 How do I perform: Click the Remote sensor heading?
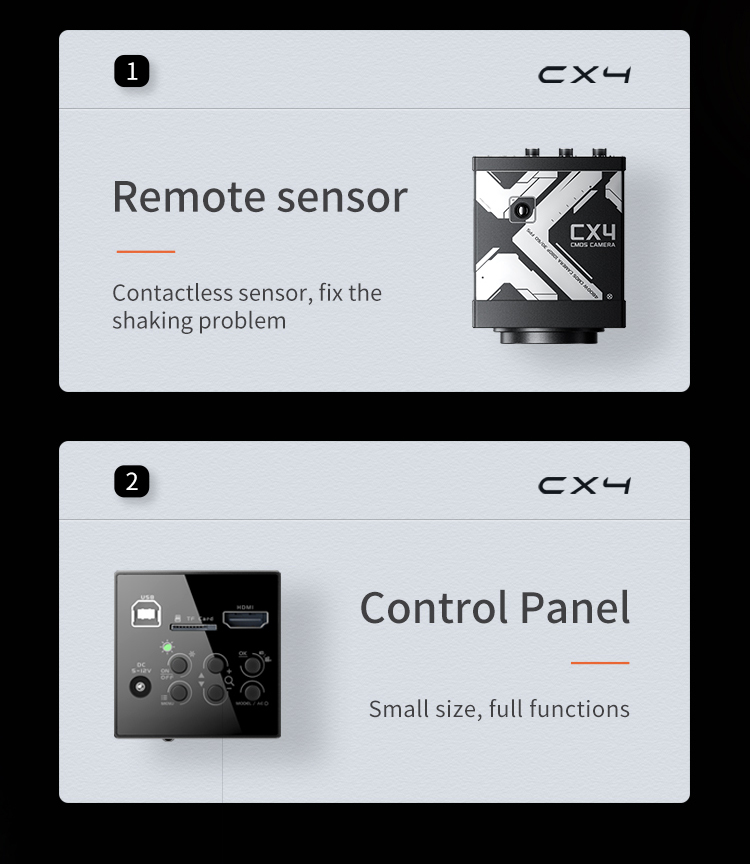260,197
